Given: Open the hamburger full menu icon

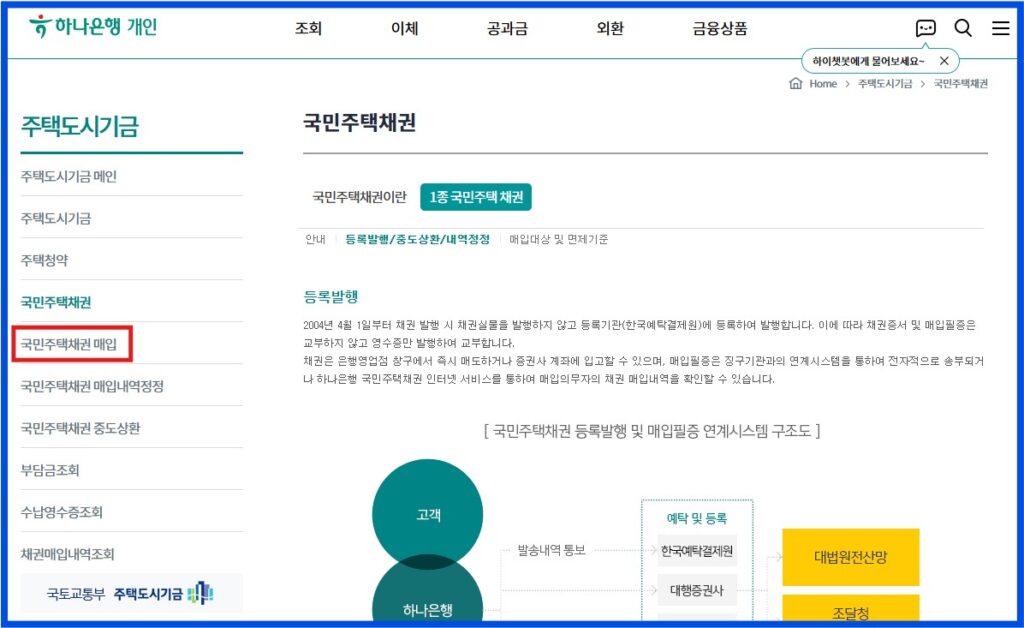Looking at the screenshot, I should (1000, 28).
